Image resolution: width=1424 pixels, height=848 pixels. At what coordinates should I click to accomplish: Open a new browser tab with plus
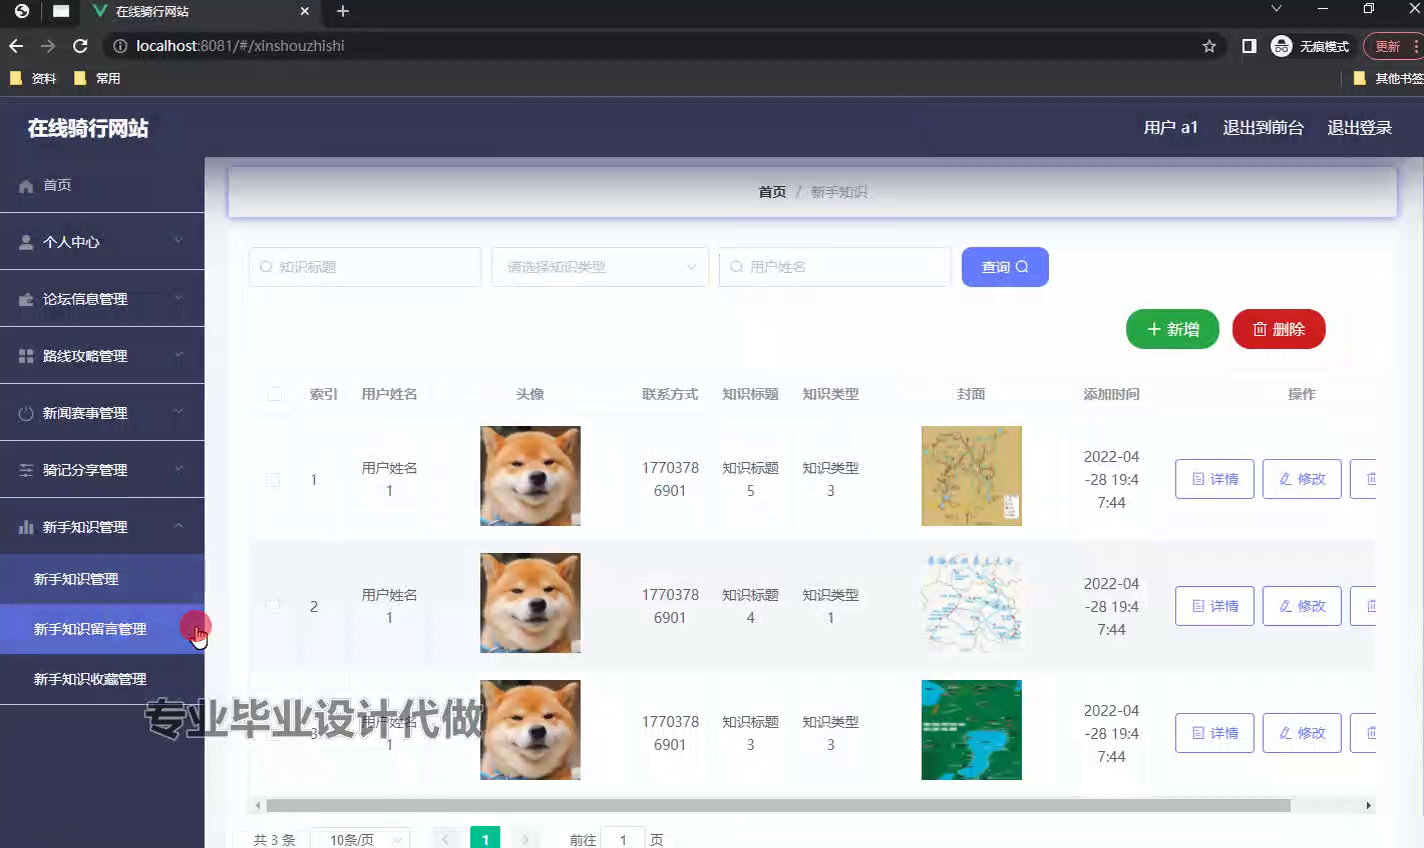coord(343,11)
